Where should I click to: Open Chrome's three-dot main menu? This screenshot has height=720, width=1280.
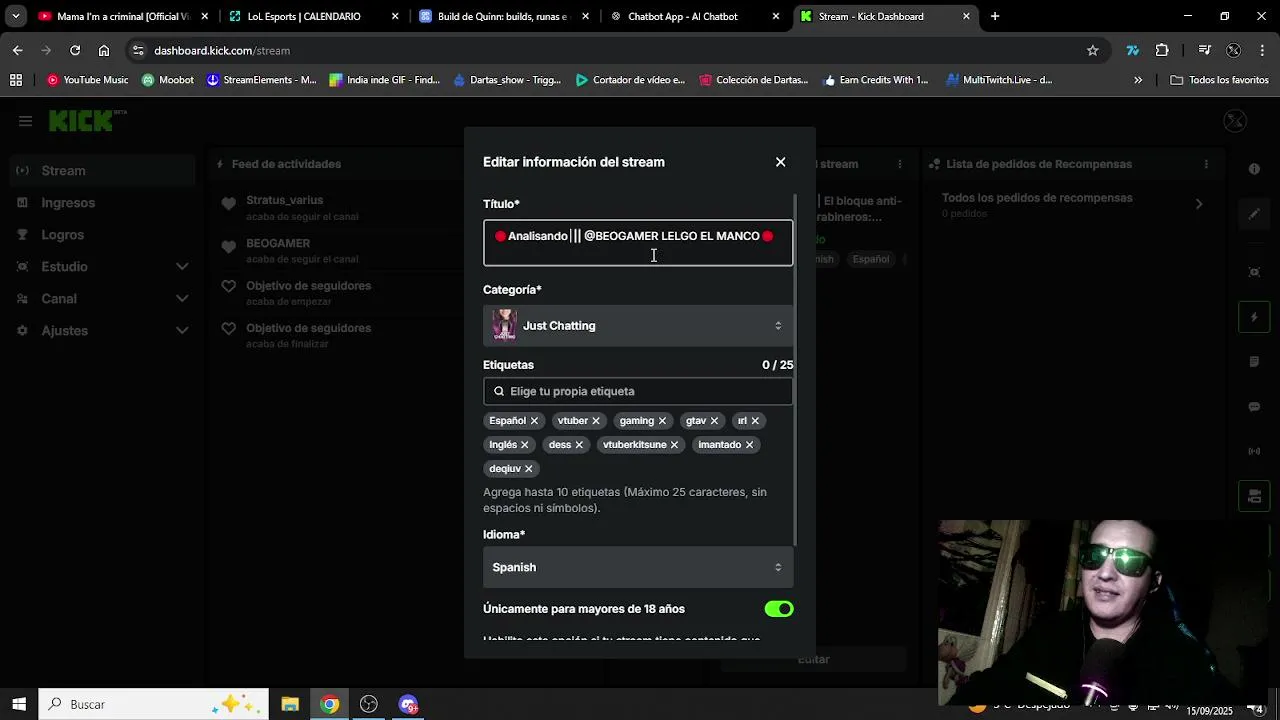[1263, 50]
